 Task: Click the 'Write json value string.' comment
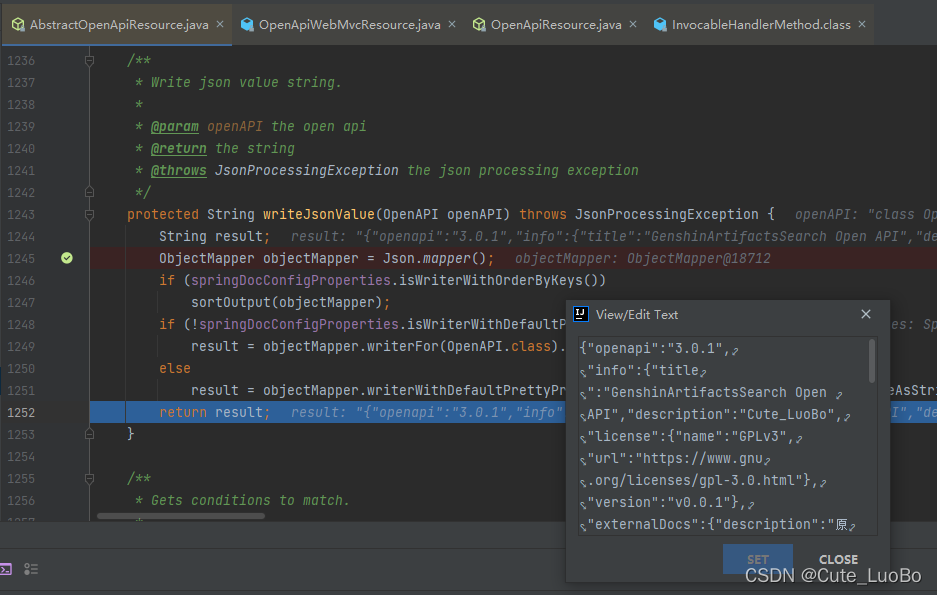pyautogui.click(x=246, y=82)
